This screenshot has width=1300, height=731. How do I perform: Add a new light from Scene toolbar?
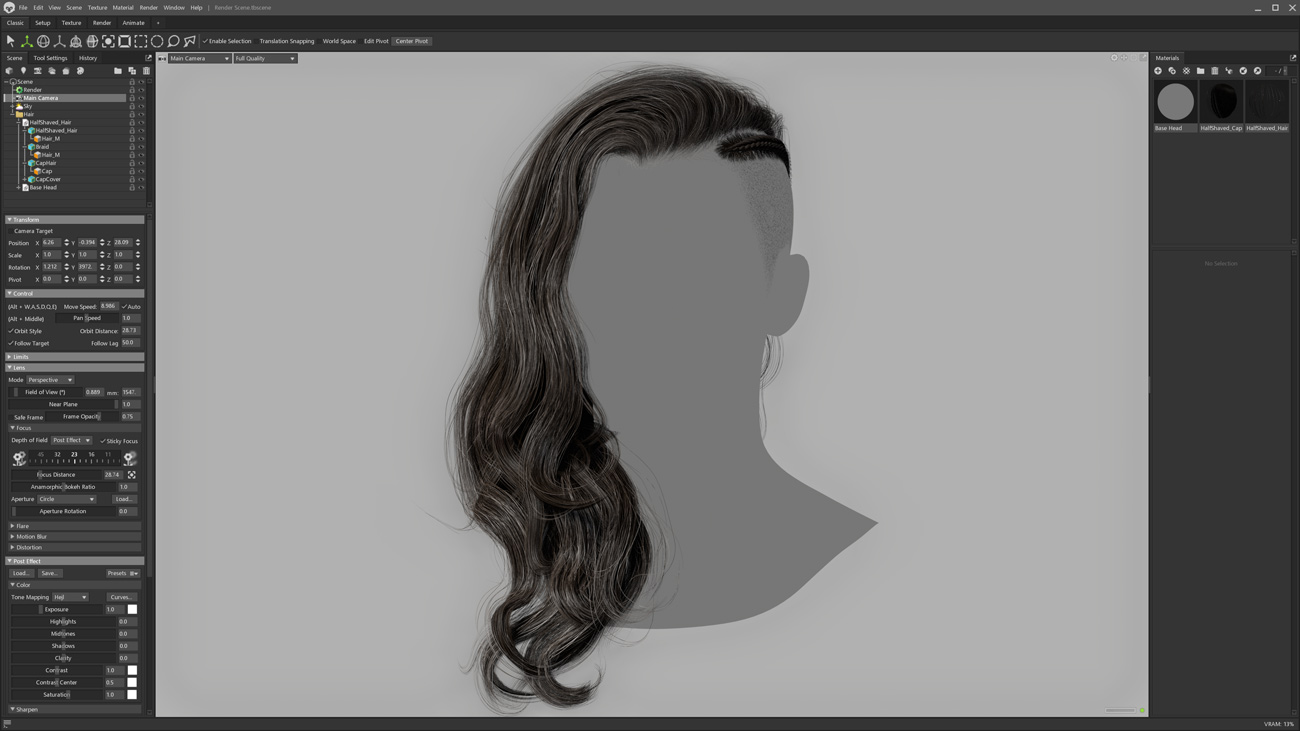[x=23, y=71]
